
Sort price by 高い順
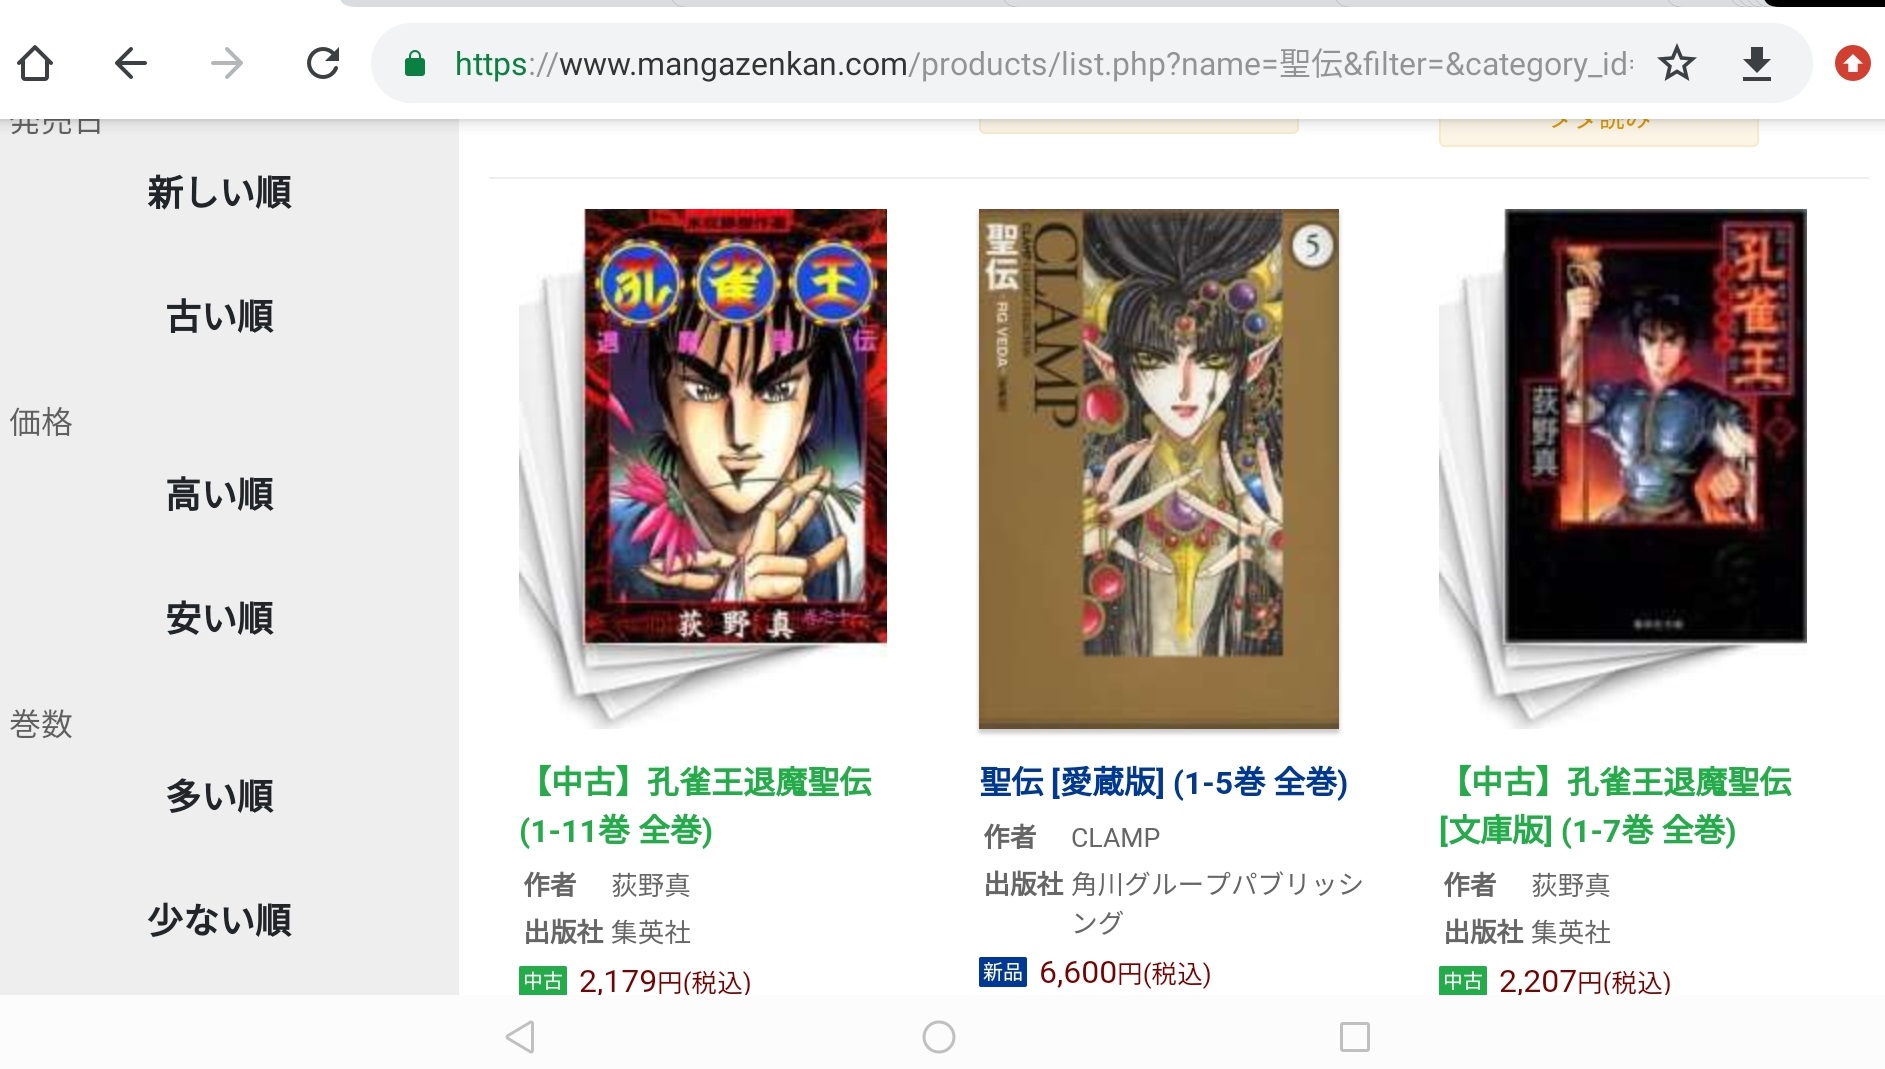tap(219, 494)
